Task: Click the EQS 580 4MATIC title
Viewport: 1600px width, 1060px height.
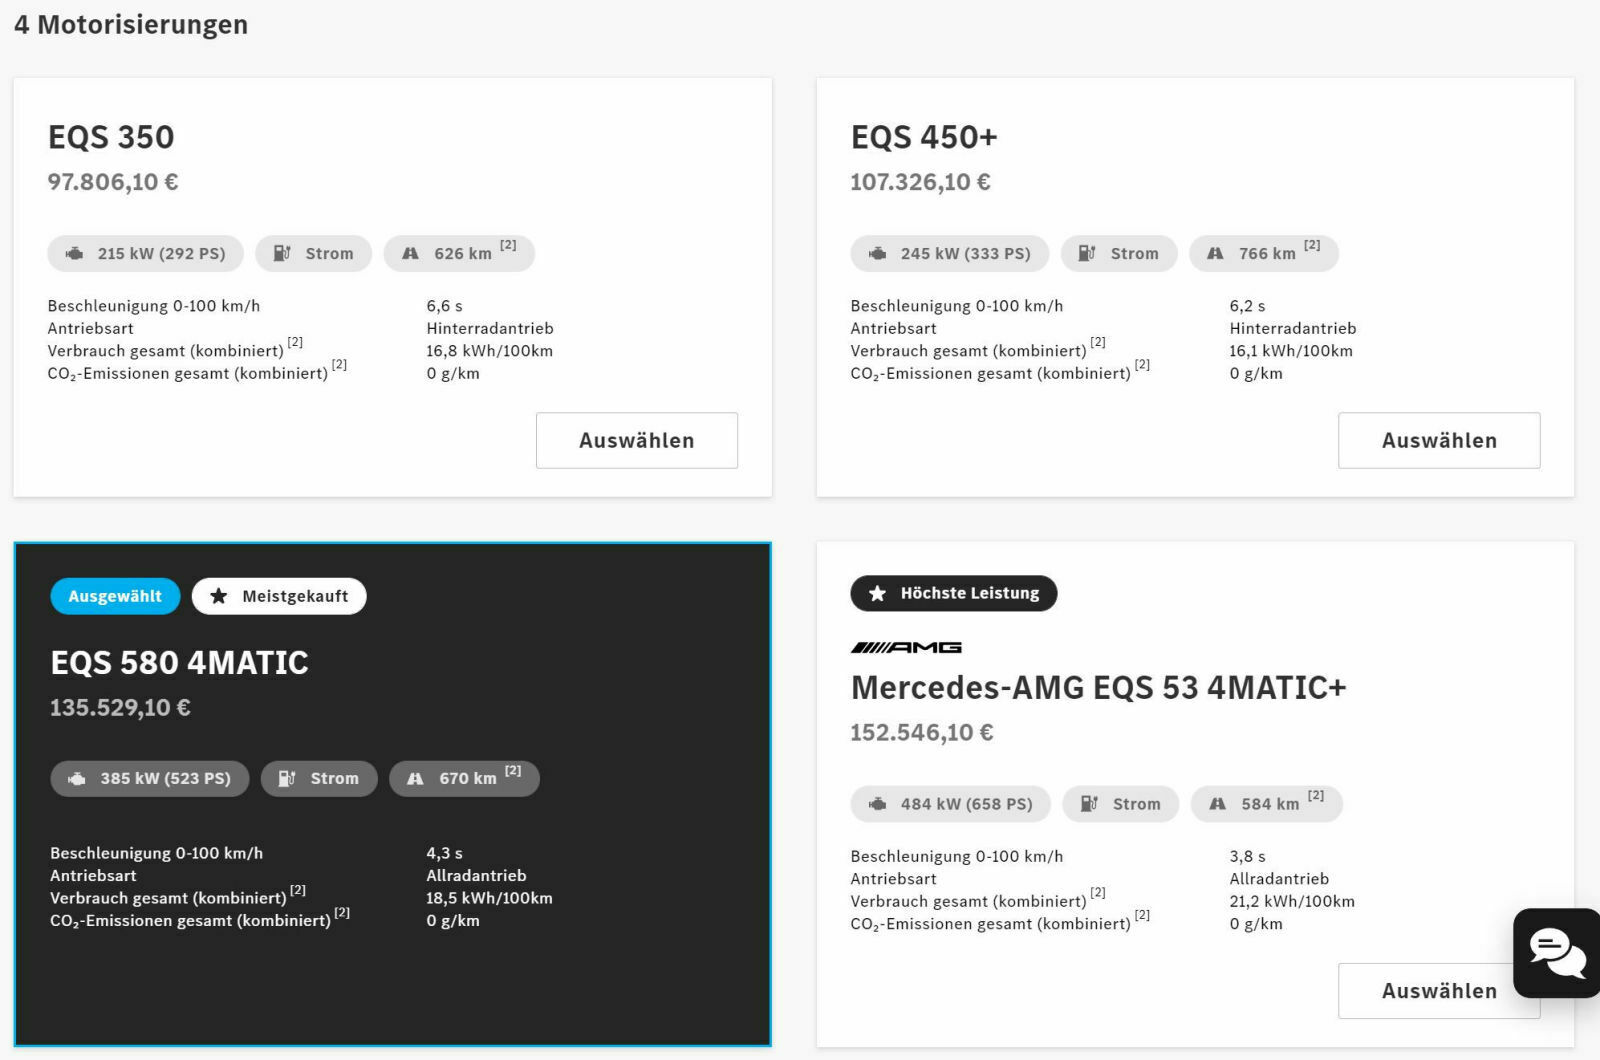Action: (180, 663)
